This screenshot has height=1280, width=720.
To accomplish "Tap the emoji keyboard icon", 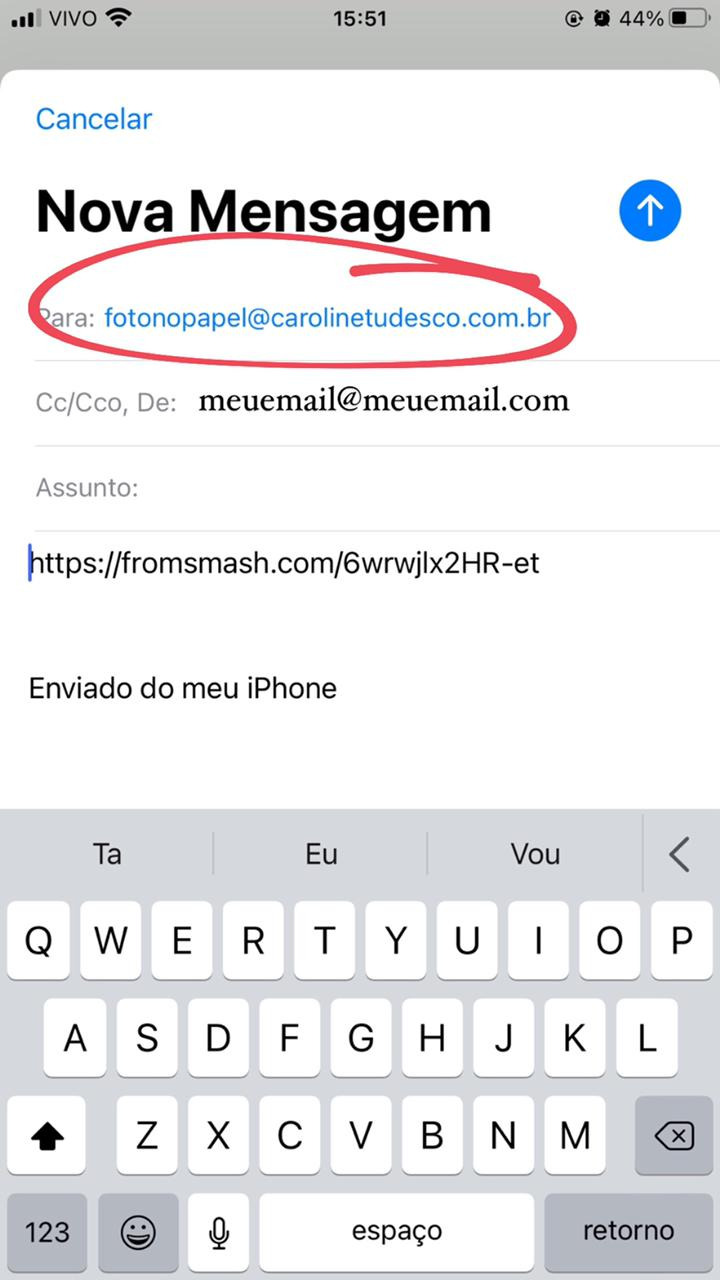I will [138, 1231].
